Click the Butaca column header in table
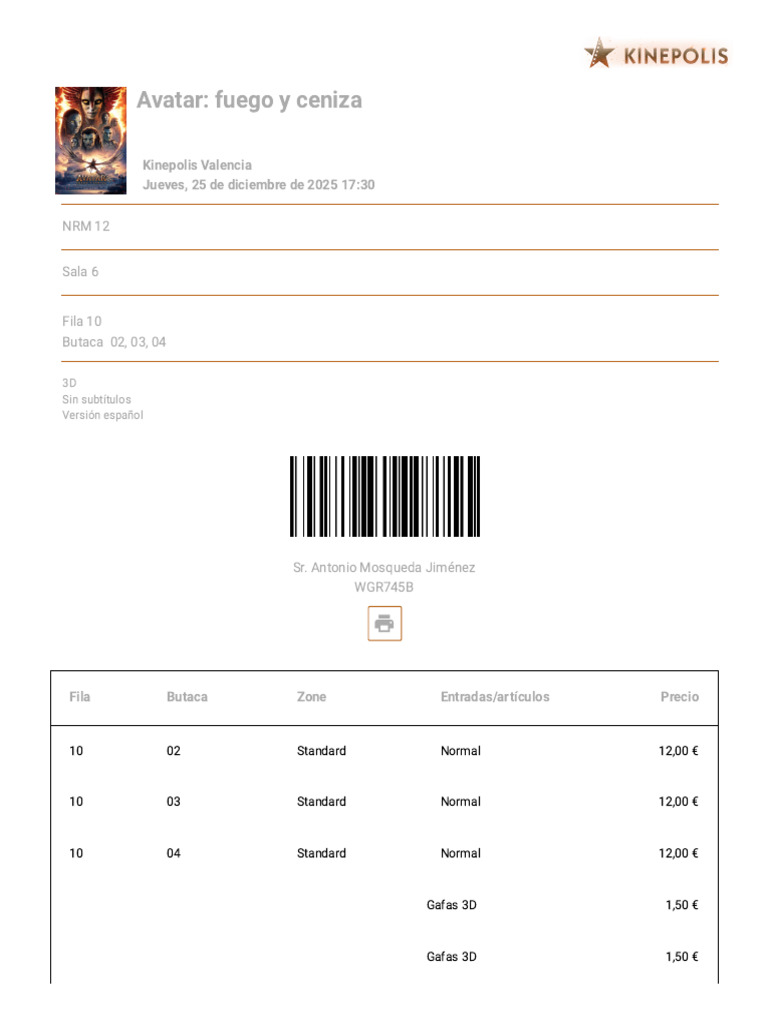Image resolution: width=768 pixels, height=1024 pixels. [187, 697]
